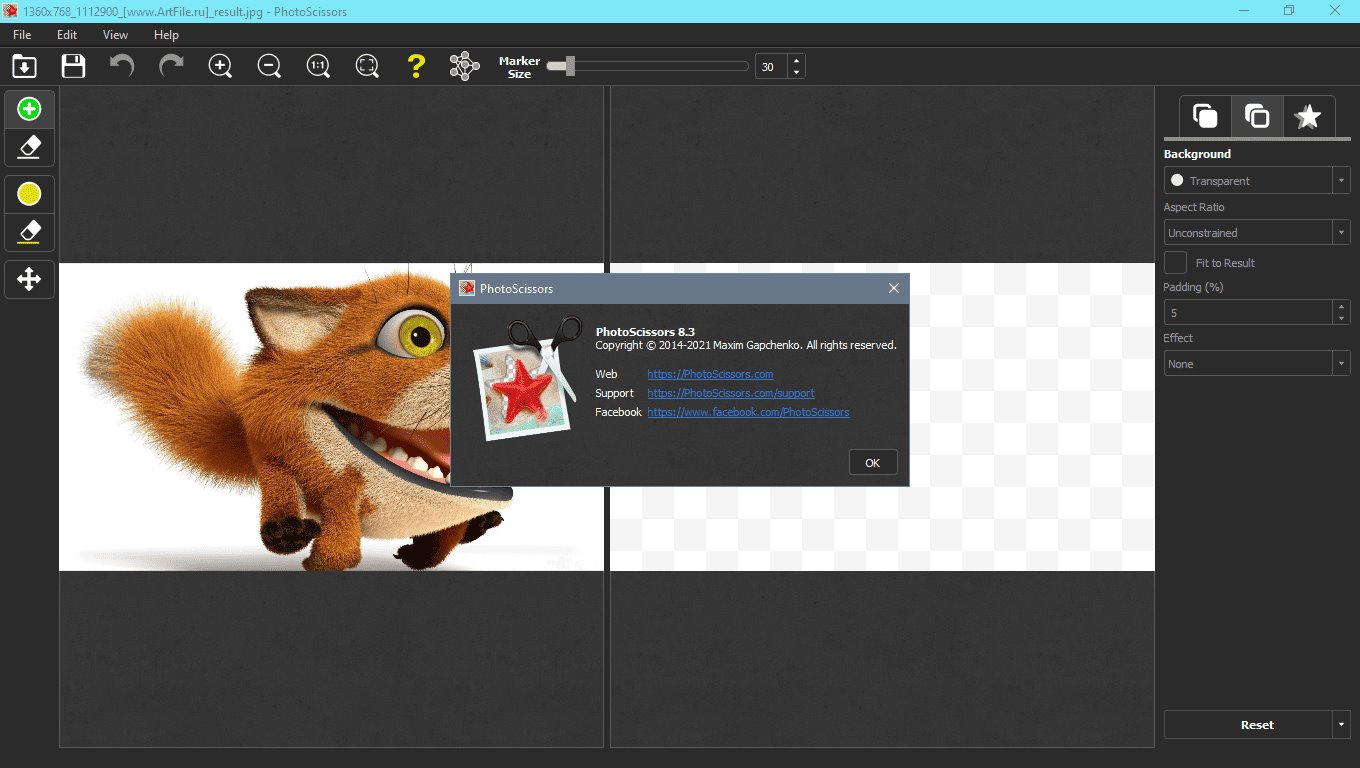Screen dimensions: 1360x768
Task: Open the Effect None dropdown
Action: pyautogui.click(x=1257, y=364)
